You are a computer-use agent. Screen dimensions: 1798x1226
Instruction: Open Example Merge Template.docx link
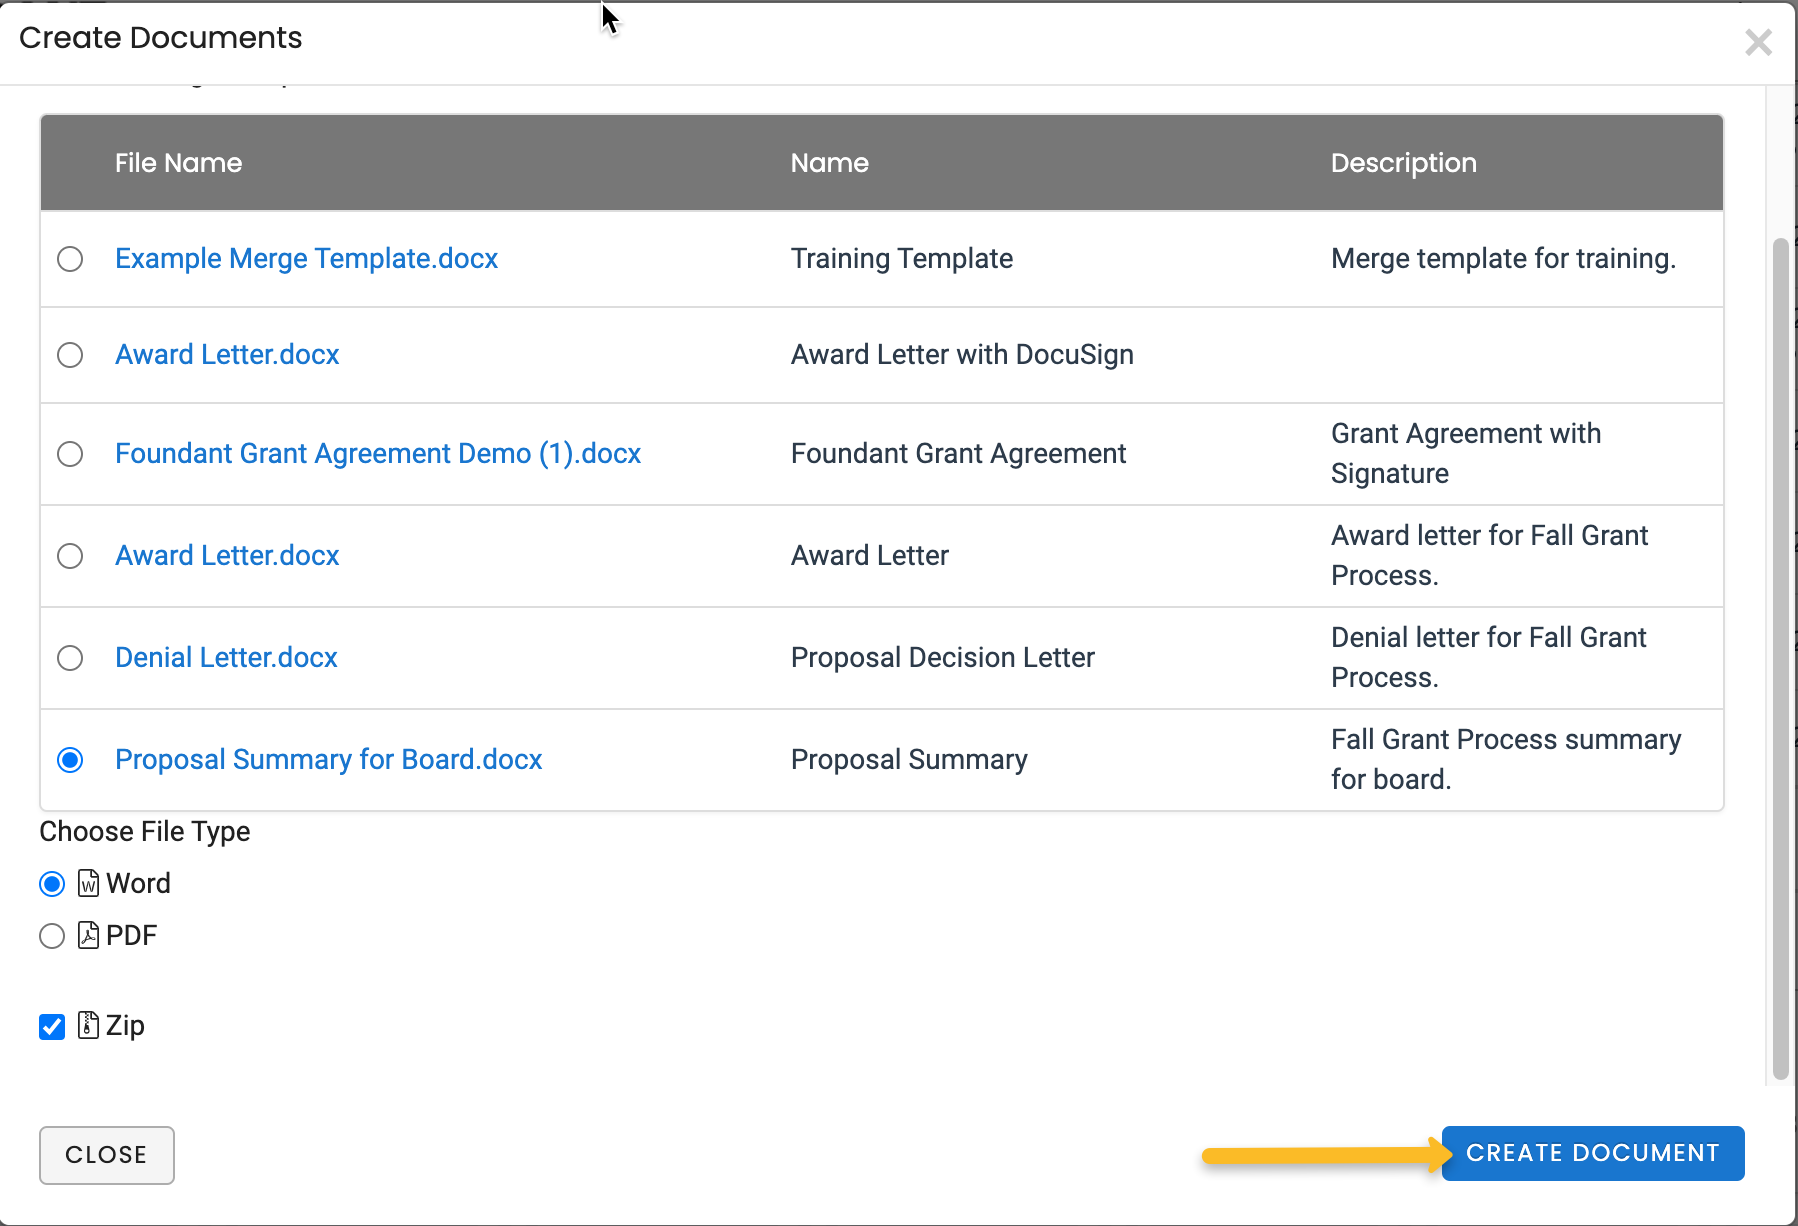[306, 259]
